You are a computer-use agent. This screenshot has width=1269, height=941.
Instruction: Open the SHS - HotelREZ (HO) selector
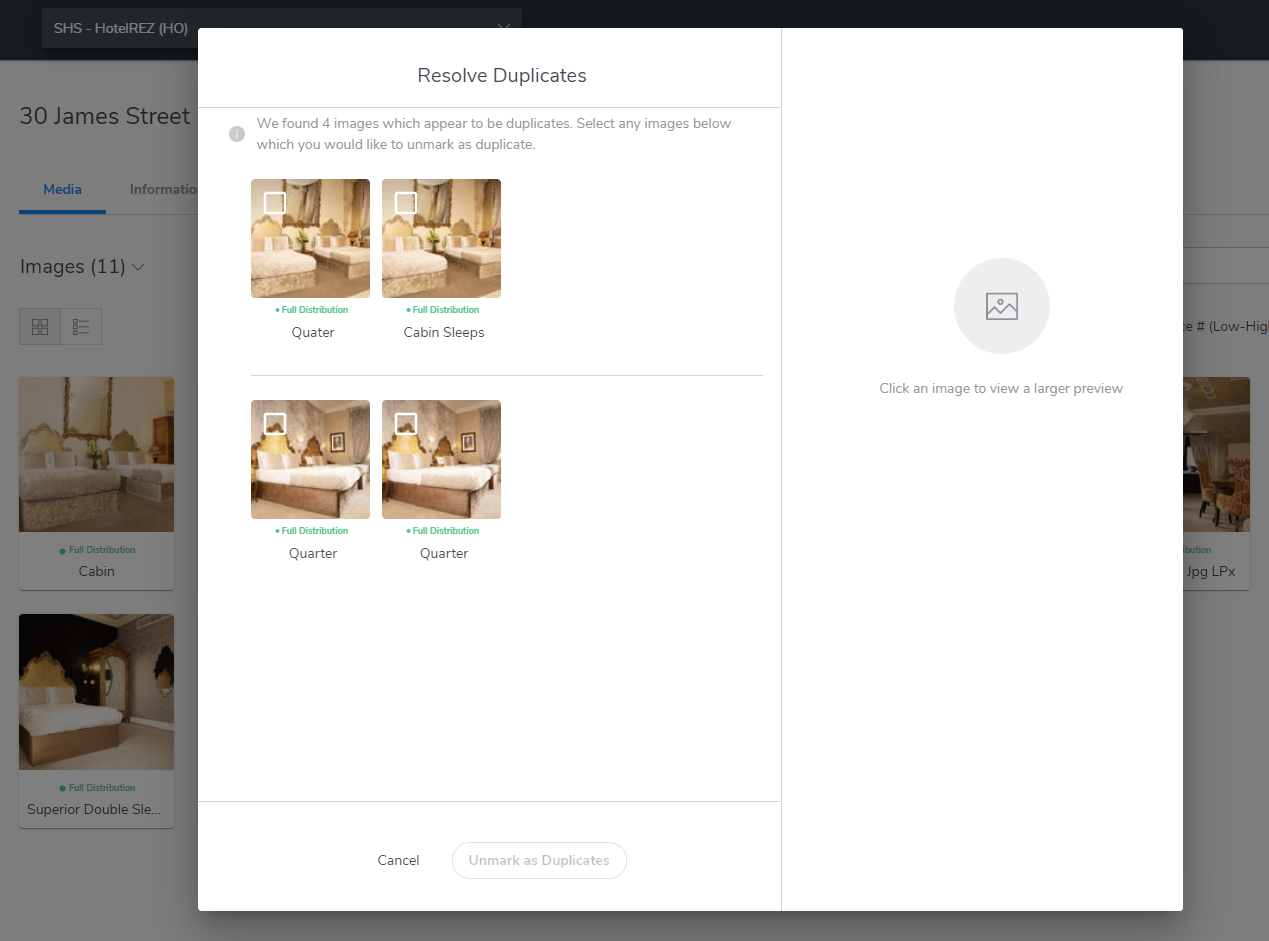pos(282,28)
